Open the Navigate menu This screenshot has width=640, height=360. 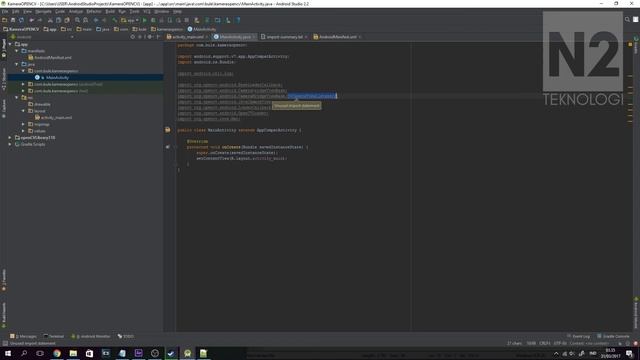[x=43, y=11]
